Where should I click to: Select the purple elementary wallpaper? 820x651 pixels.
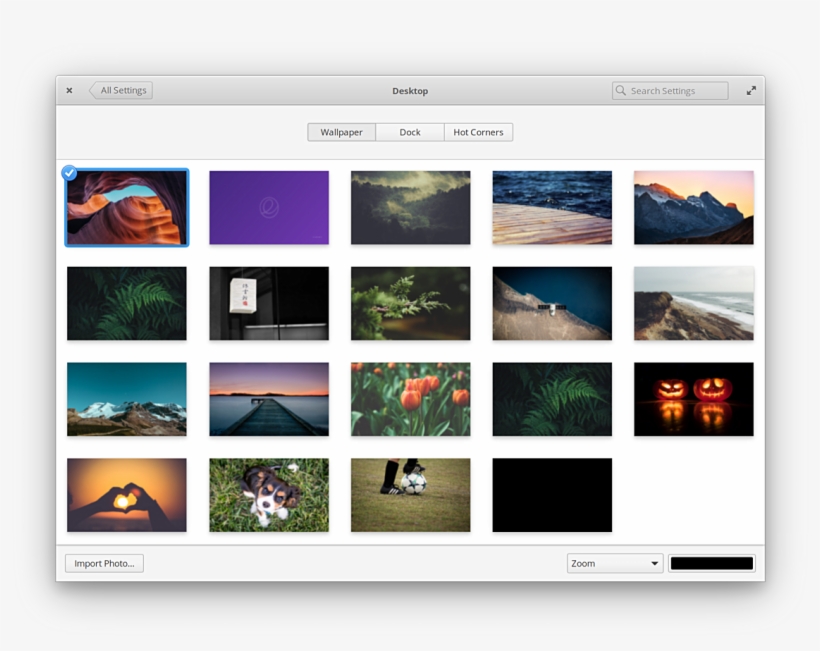pyautogui.click(x=268, y=207)
